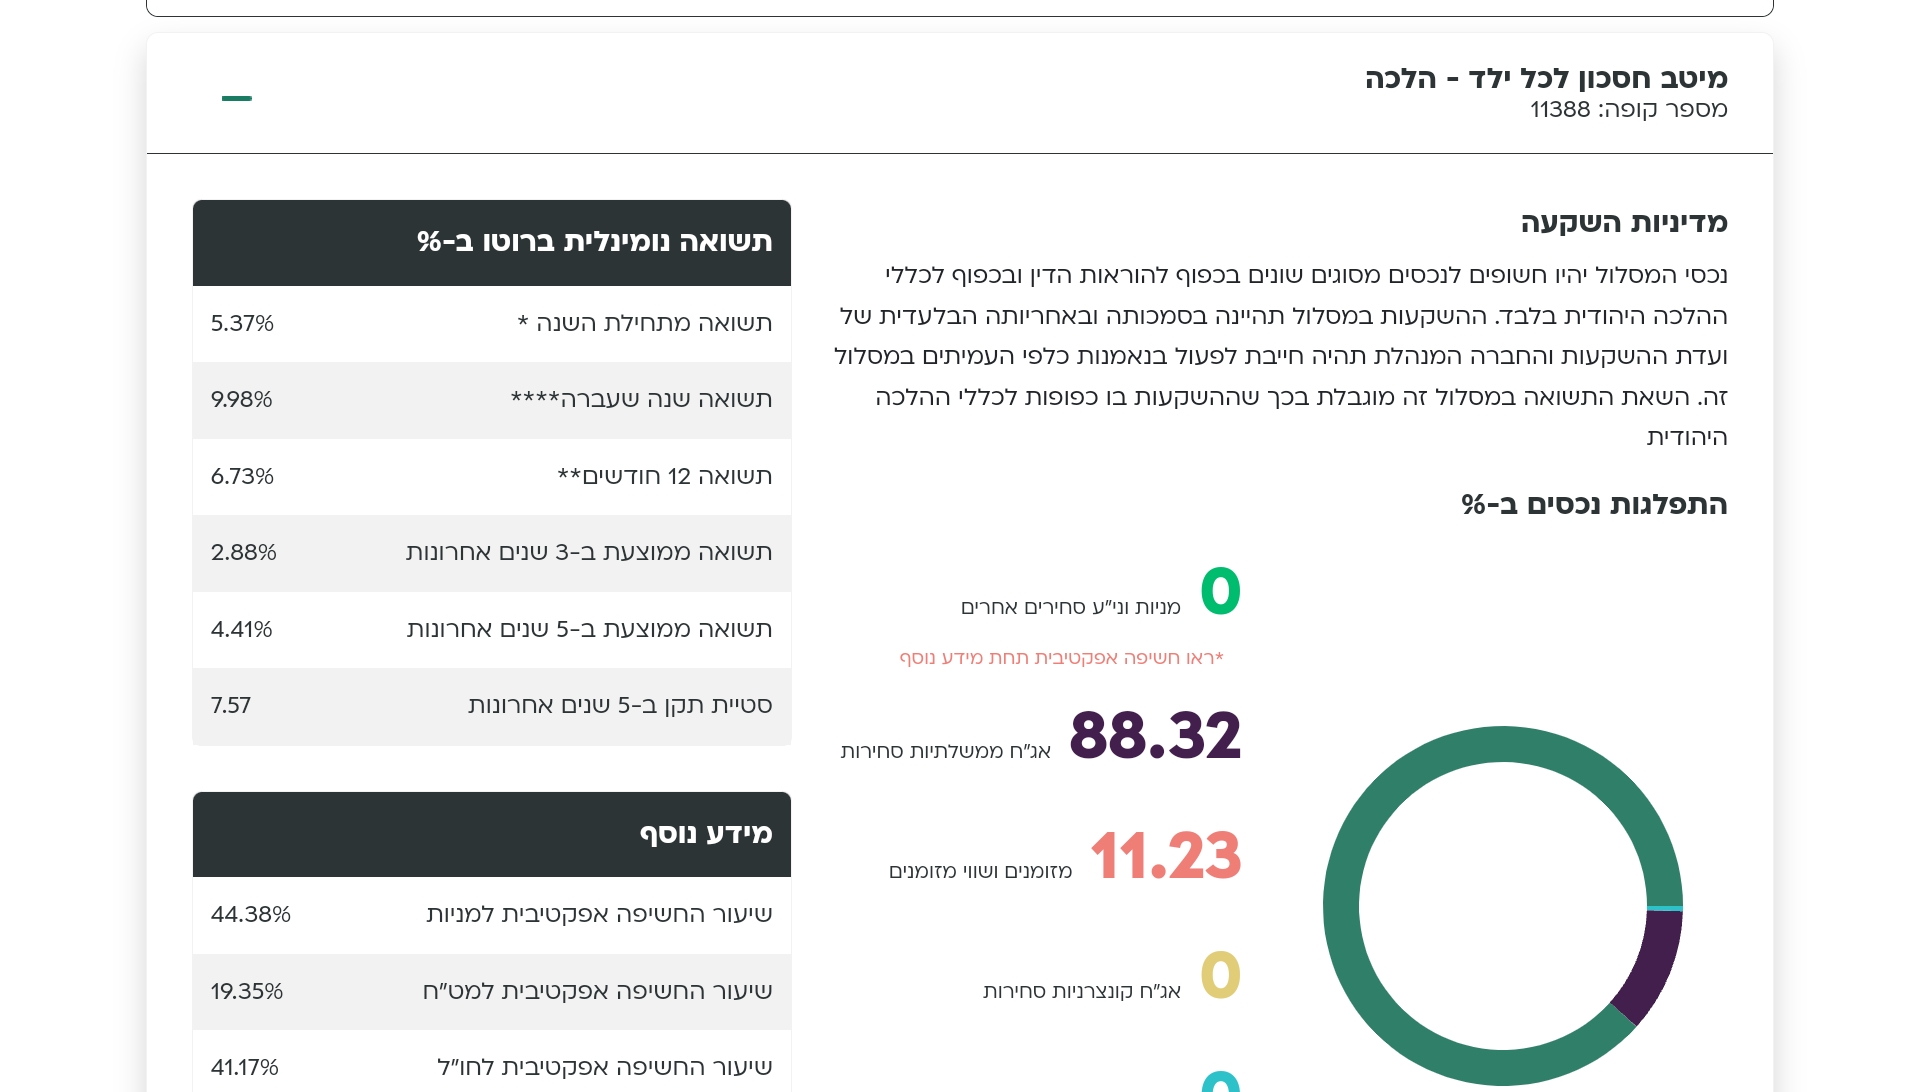The image size is (1920, 1092).
Task: Click the מדיניות השקעה heading
Action: pos(1624,222)
